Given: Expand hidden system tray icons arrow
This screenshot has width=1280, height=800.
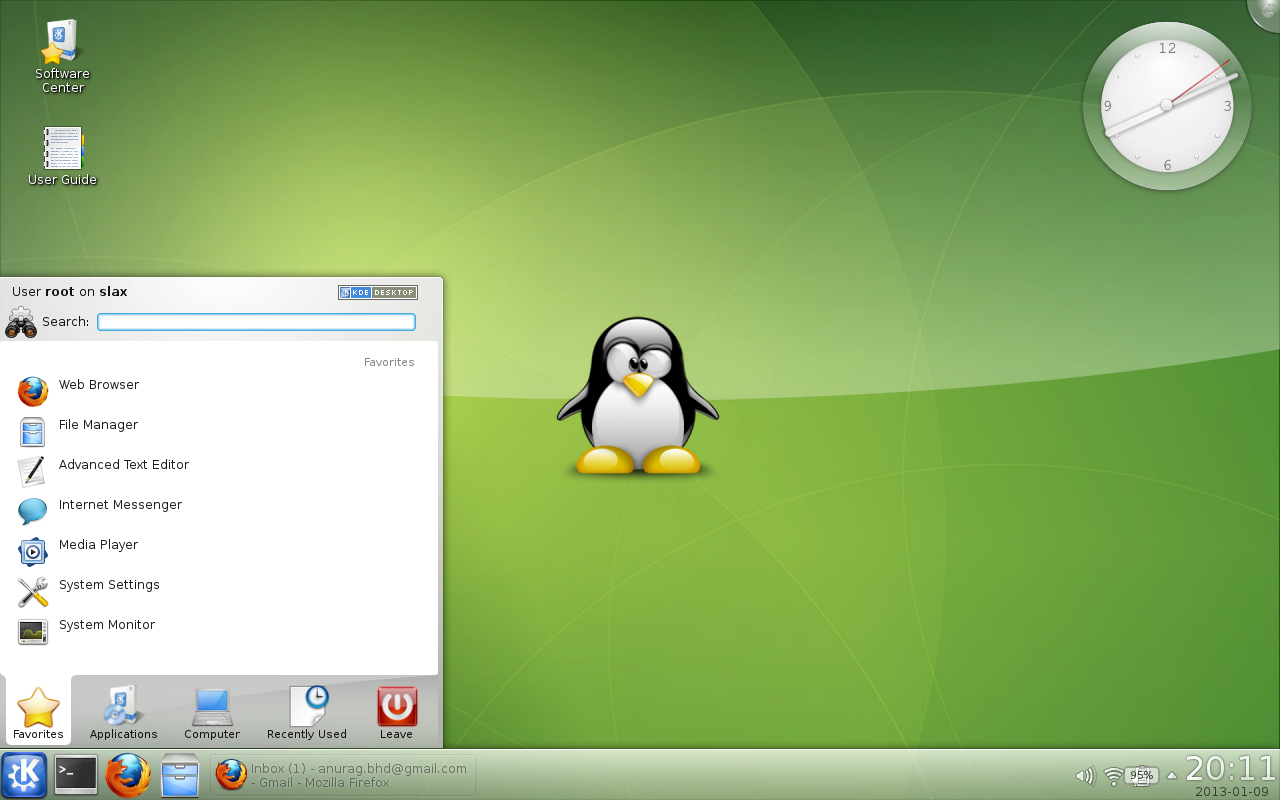Looking at the screenshot, I should click(x=1171, y=776).
